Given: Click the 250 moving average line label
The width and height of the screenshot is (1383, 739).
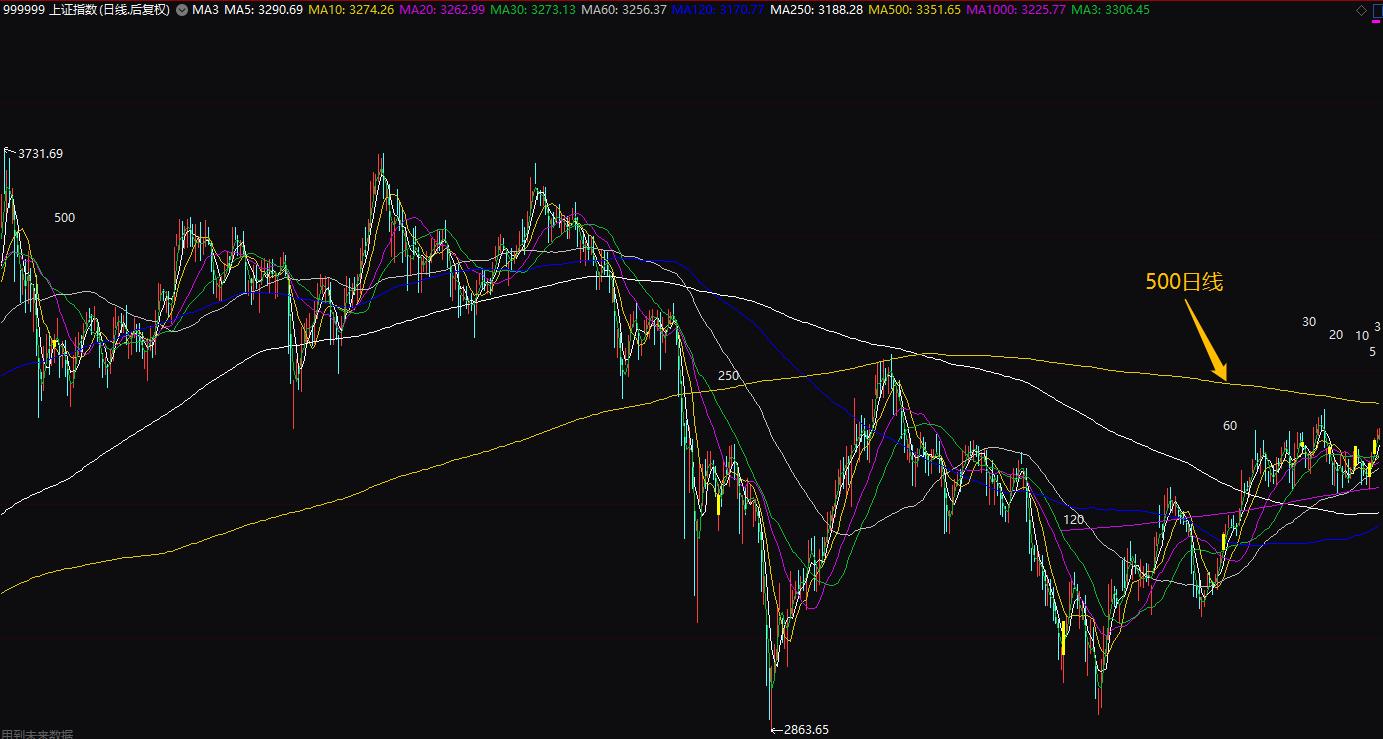Looking at the screenshot, I should (728, 376).
